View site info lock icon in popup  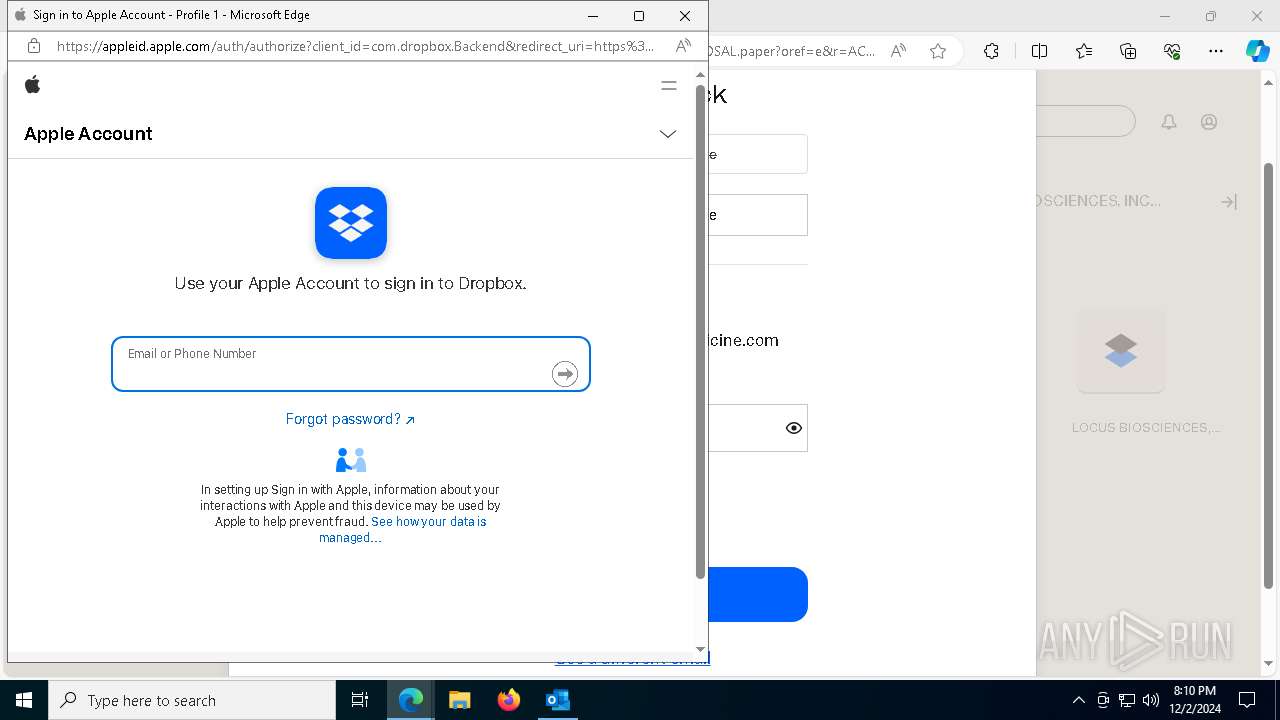point(33,46)
